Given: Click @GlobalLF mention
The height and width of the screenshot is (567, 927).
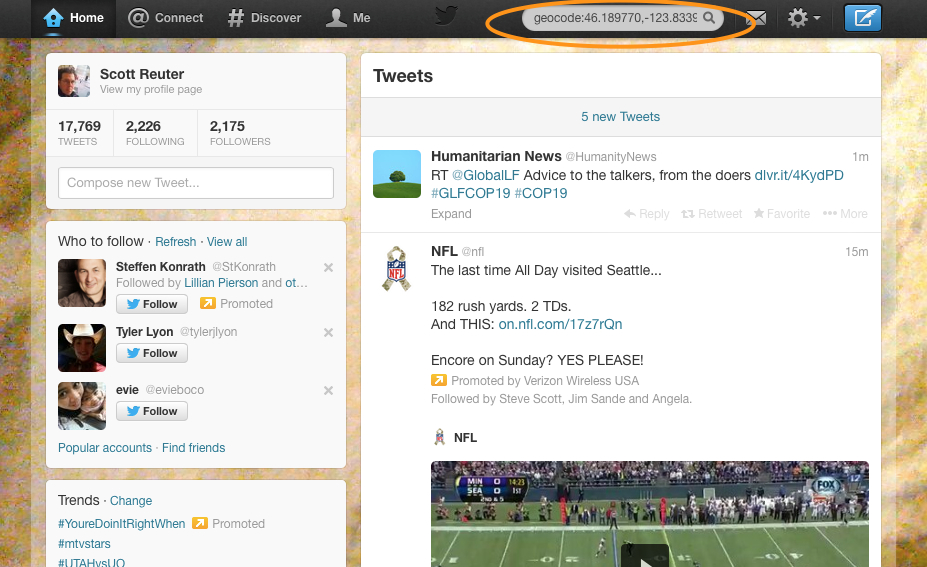Looking at the screenshot, I should click(x=485, y=175).
